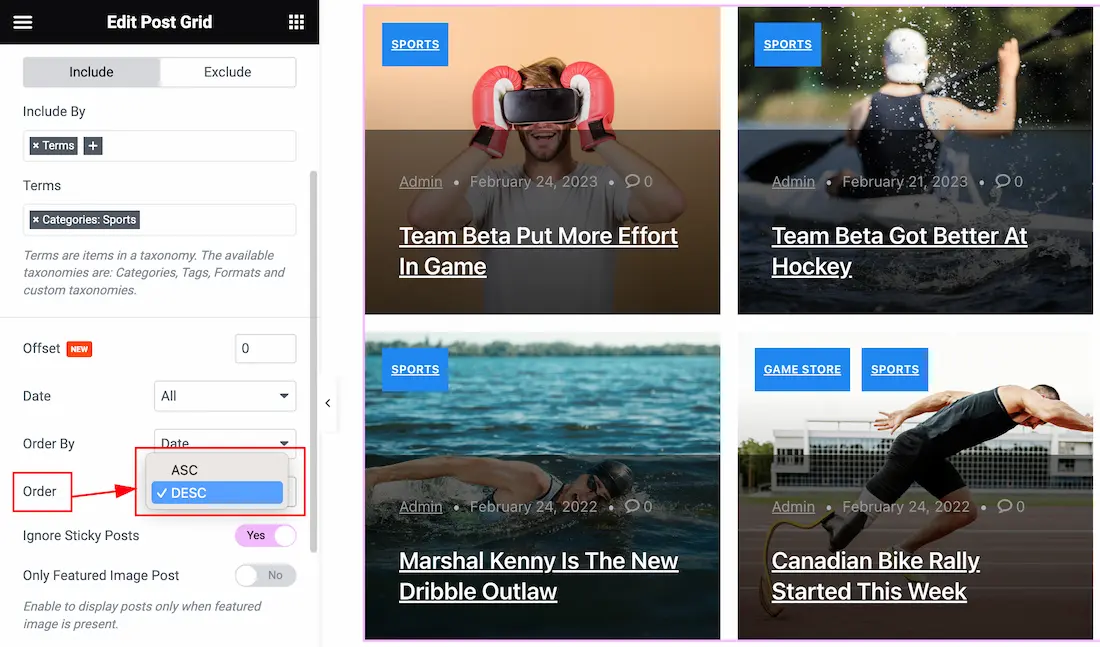Open the Date dropdown showing All
Viewport: 1100px width, 647px height.
coord(224,396)
